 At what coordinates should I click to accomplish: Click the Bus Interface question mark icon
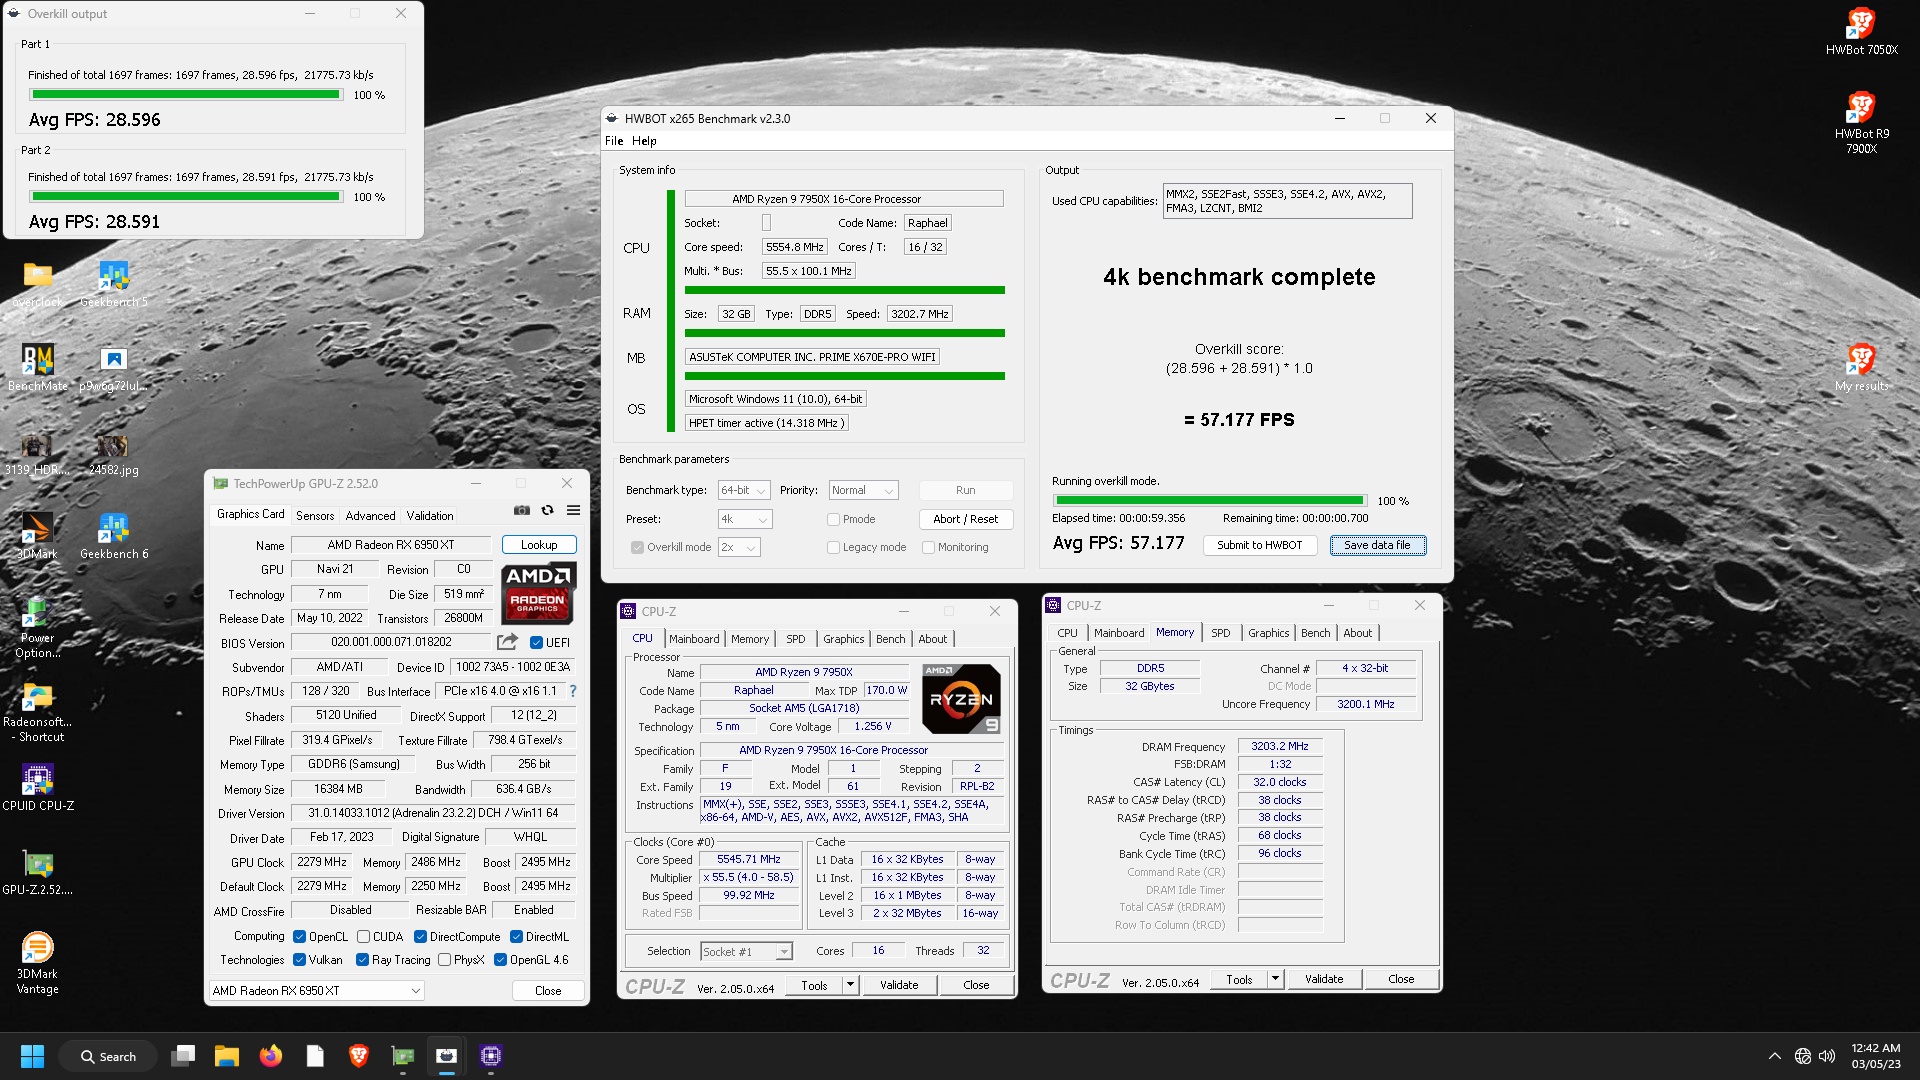(573, 691)
